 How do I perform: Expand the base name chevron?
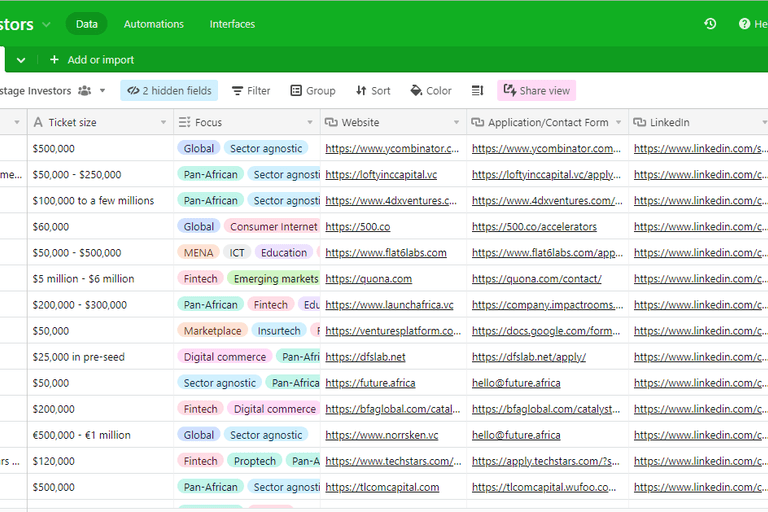coord(46,24)
